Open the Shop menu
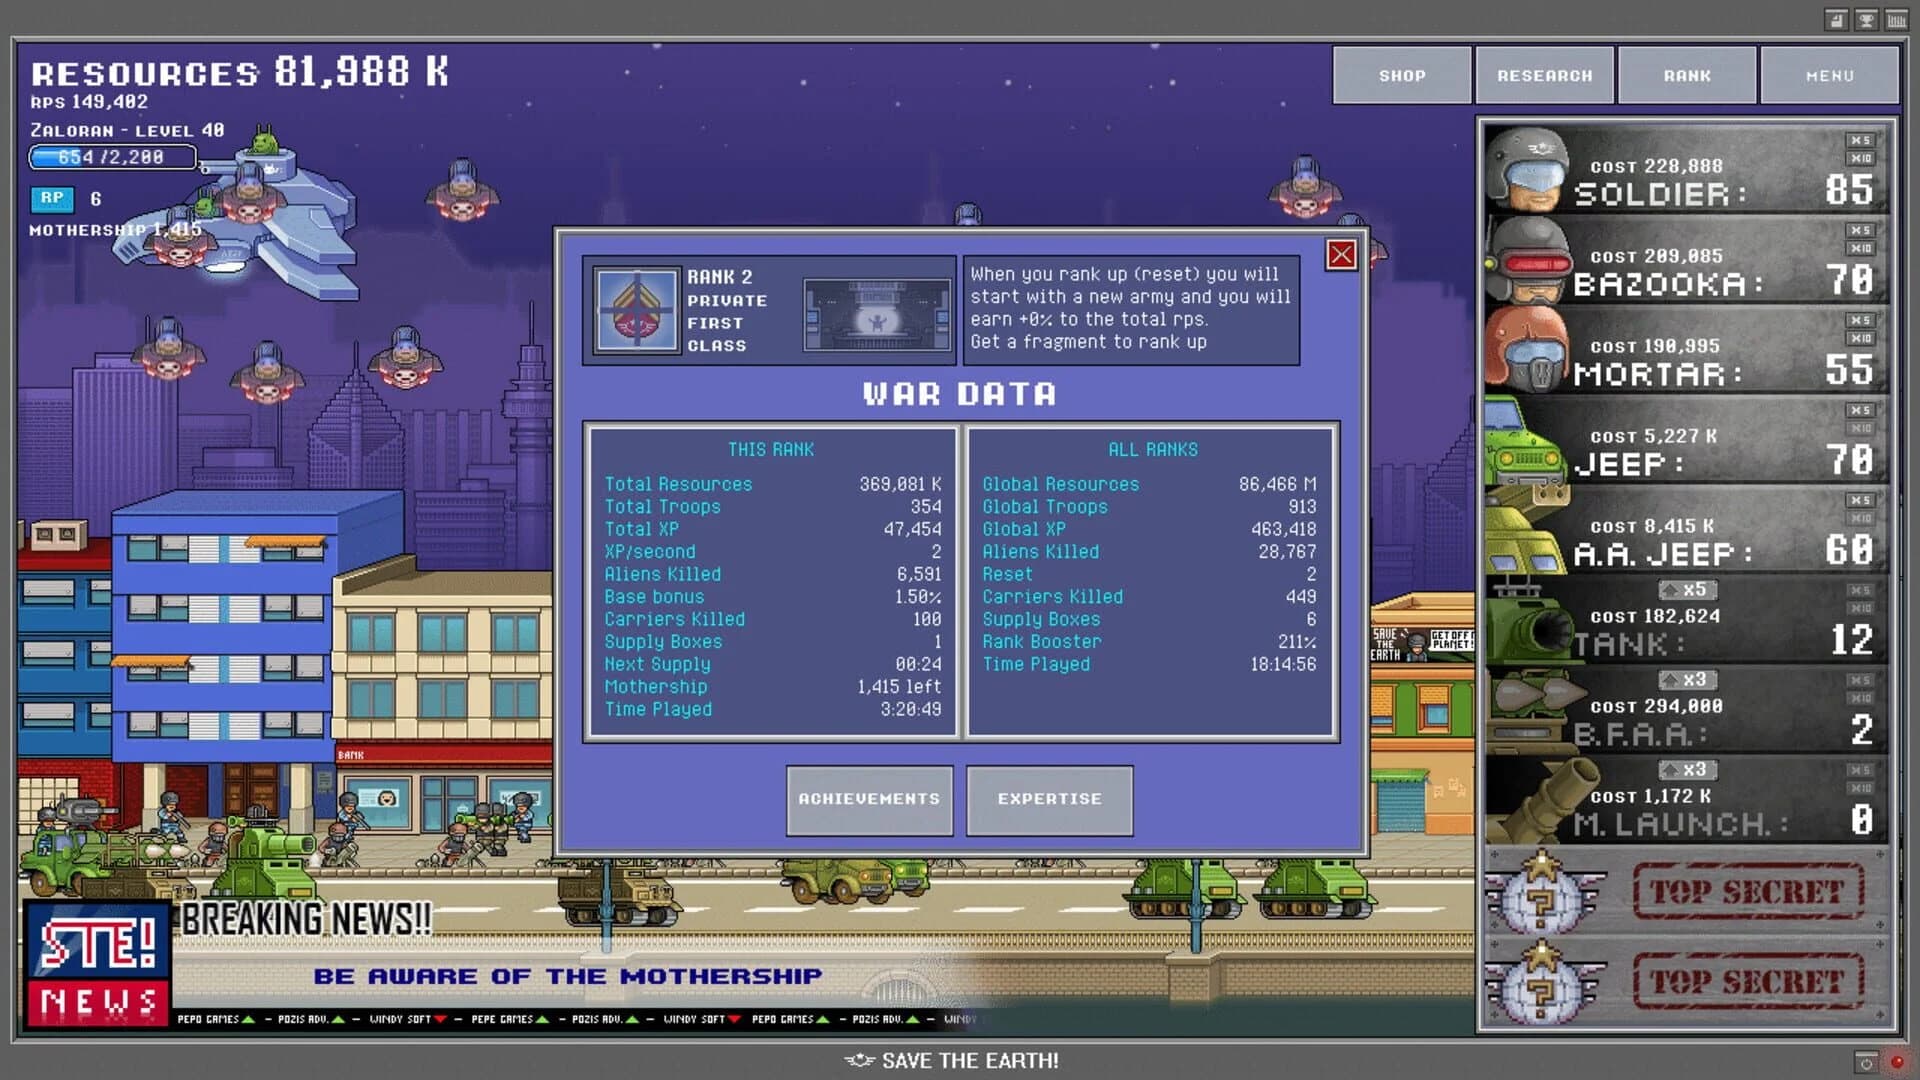Screen dimensions: 1920x1080 (1401, 75)
